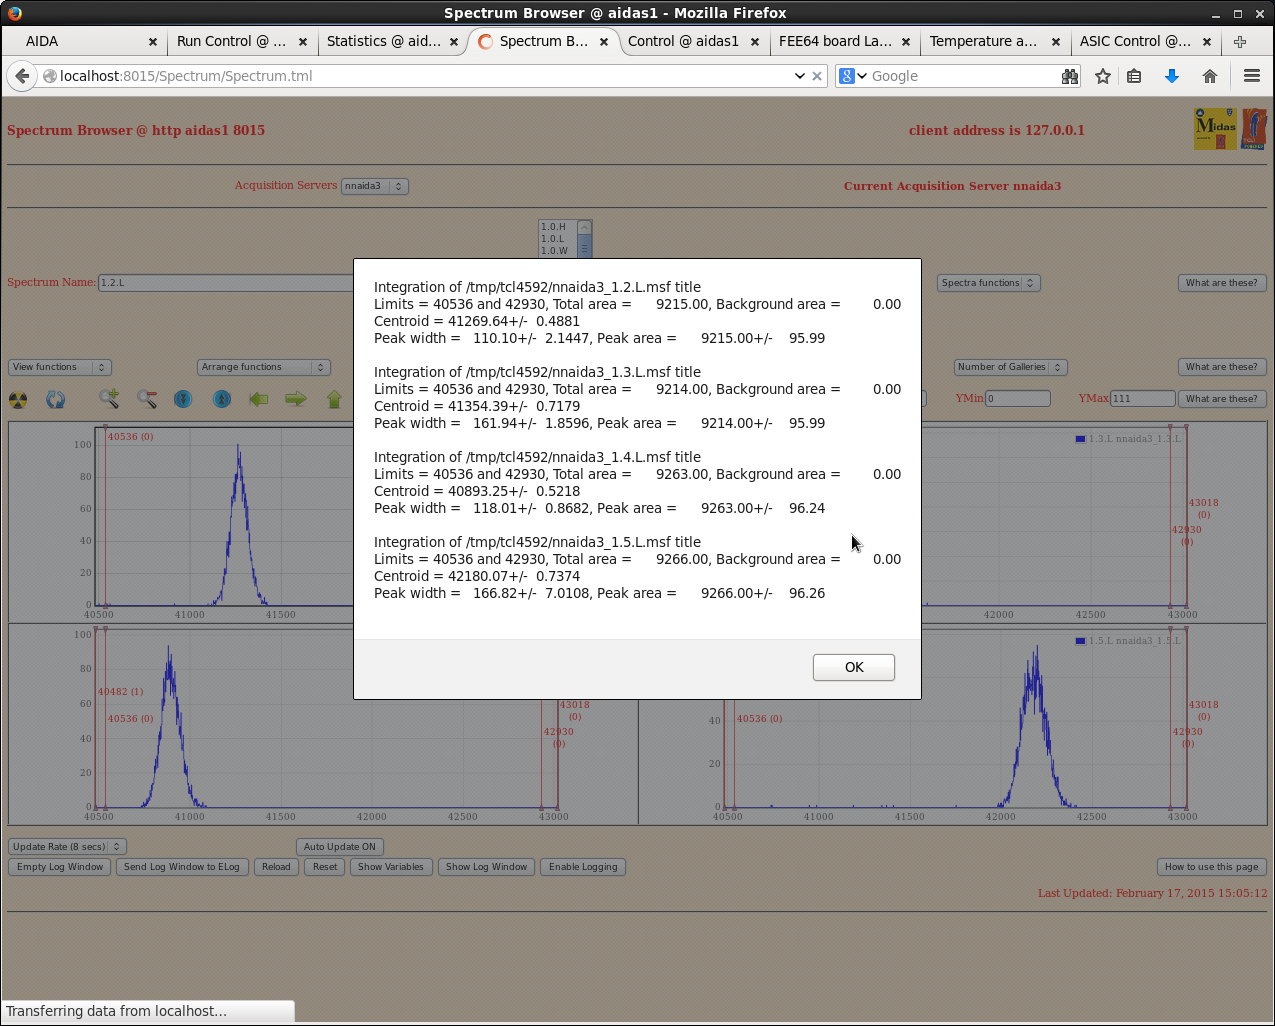
Task: Toggle Show Log Window
Action: (486, 867)
